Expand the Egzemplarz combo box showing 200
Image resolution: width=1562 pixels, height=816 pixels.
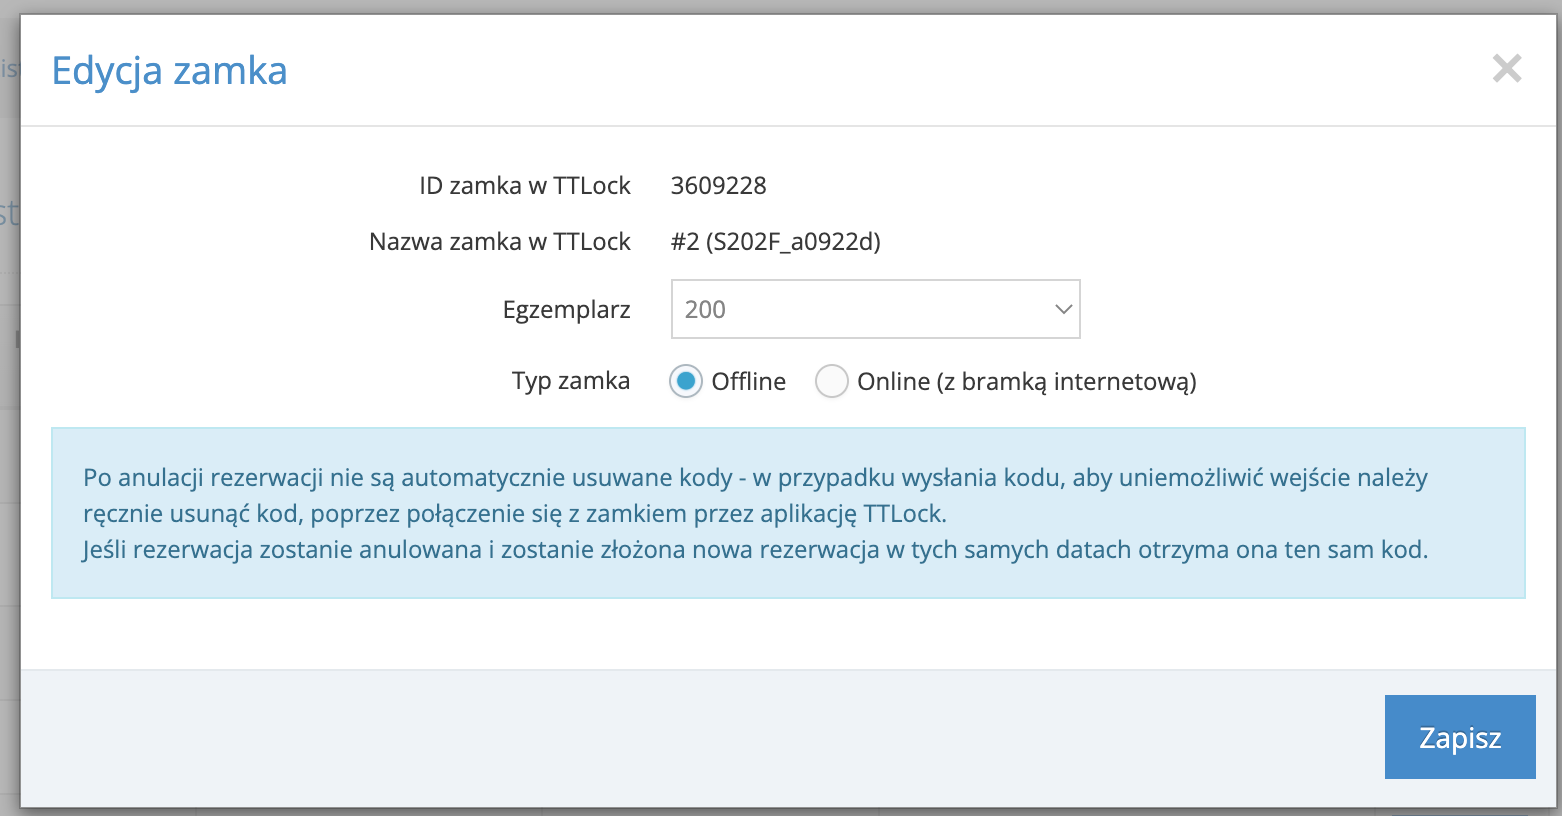(875, 309)
